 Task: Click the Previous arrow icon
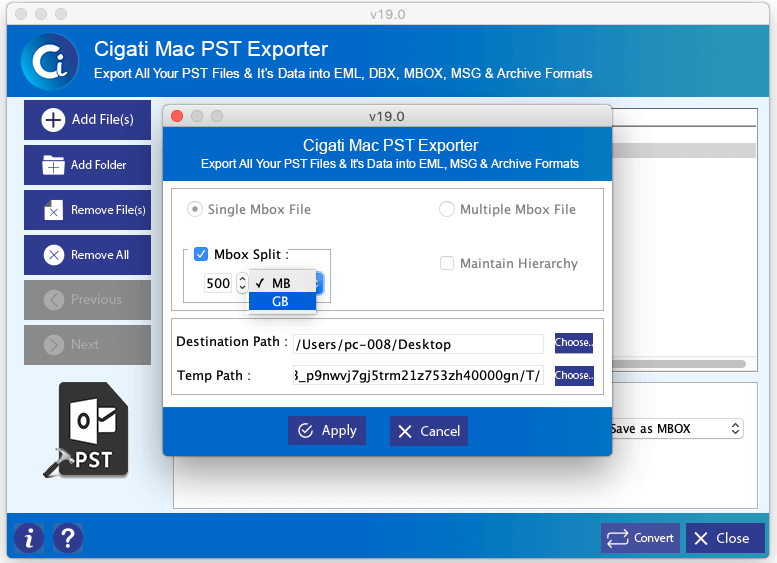tap(54, 300)
